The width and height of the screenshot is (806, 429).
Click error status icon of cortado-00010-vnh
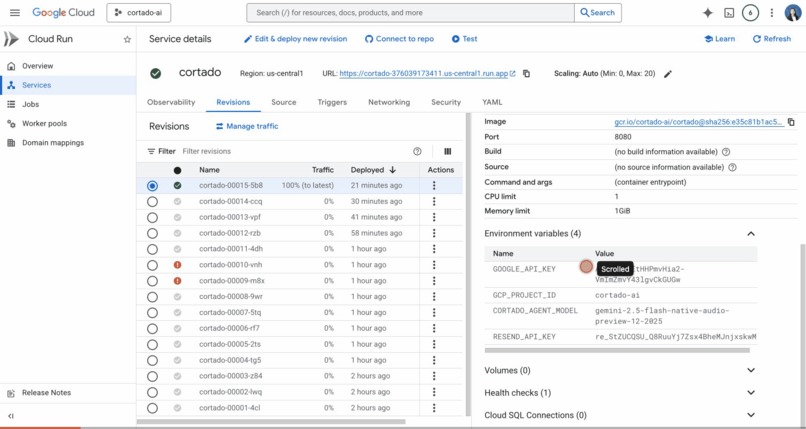click(x=177, y=265)
